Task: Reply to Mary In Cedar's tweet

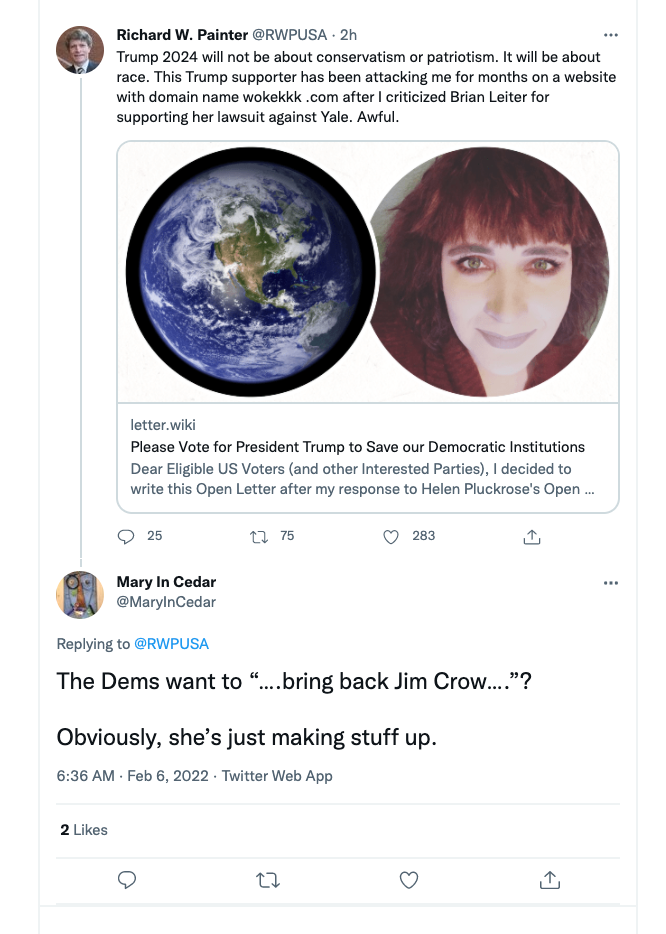Action: pos(127,880)
